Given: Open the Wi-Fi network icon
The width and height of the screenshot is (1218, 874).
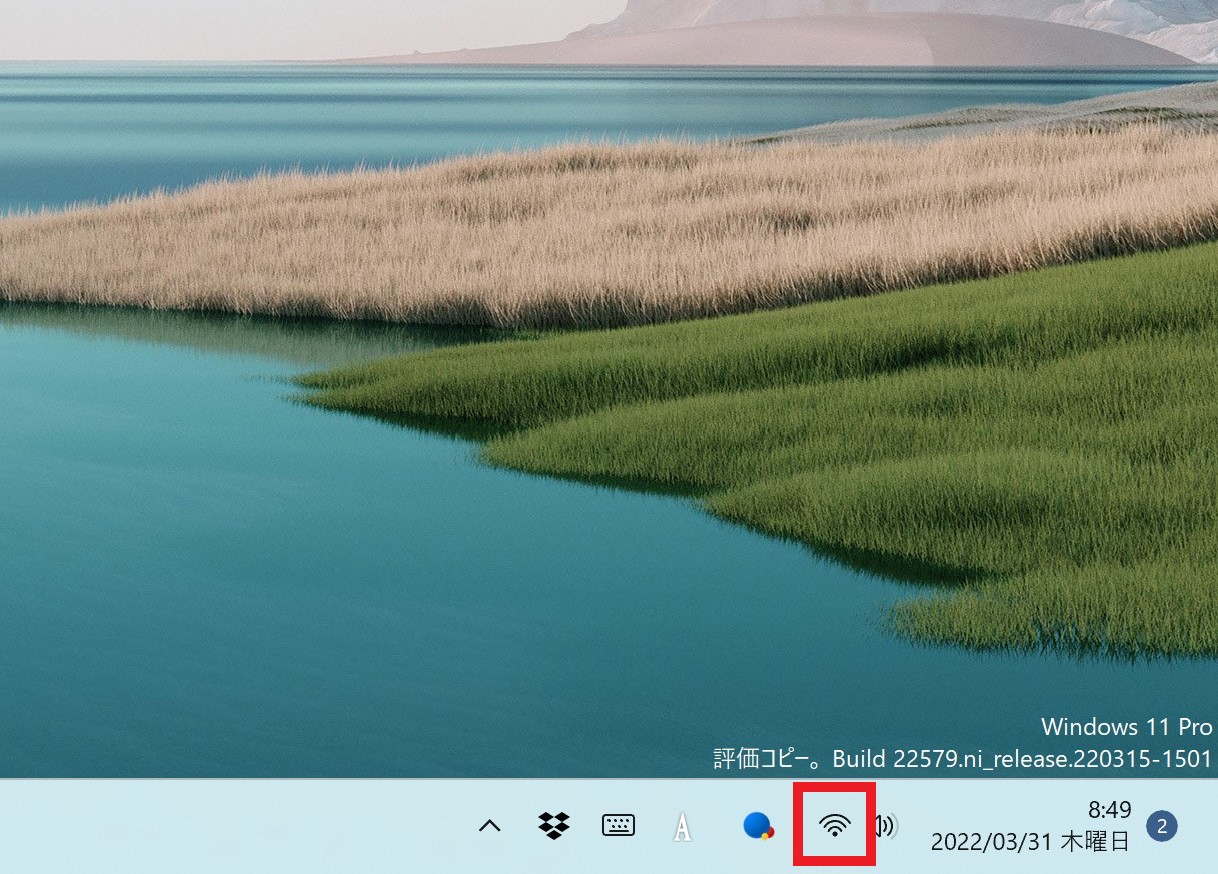Looking at the screenshot, I should coord(834,825).
